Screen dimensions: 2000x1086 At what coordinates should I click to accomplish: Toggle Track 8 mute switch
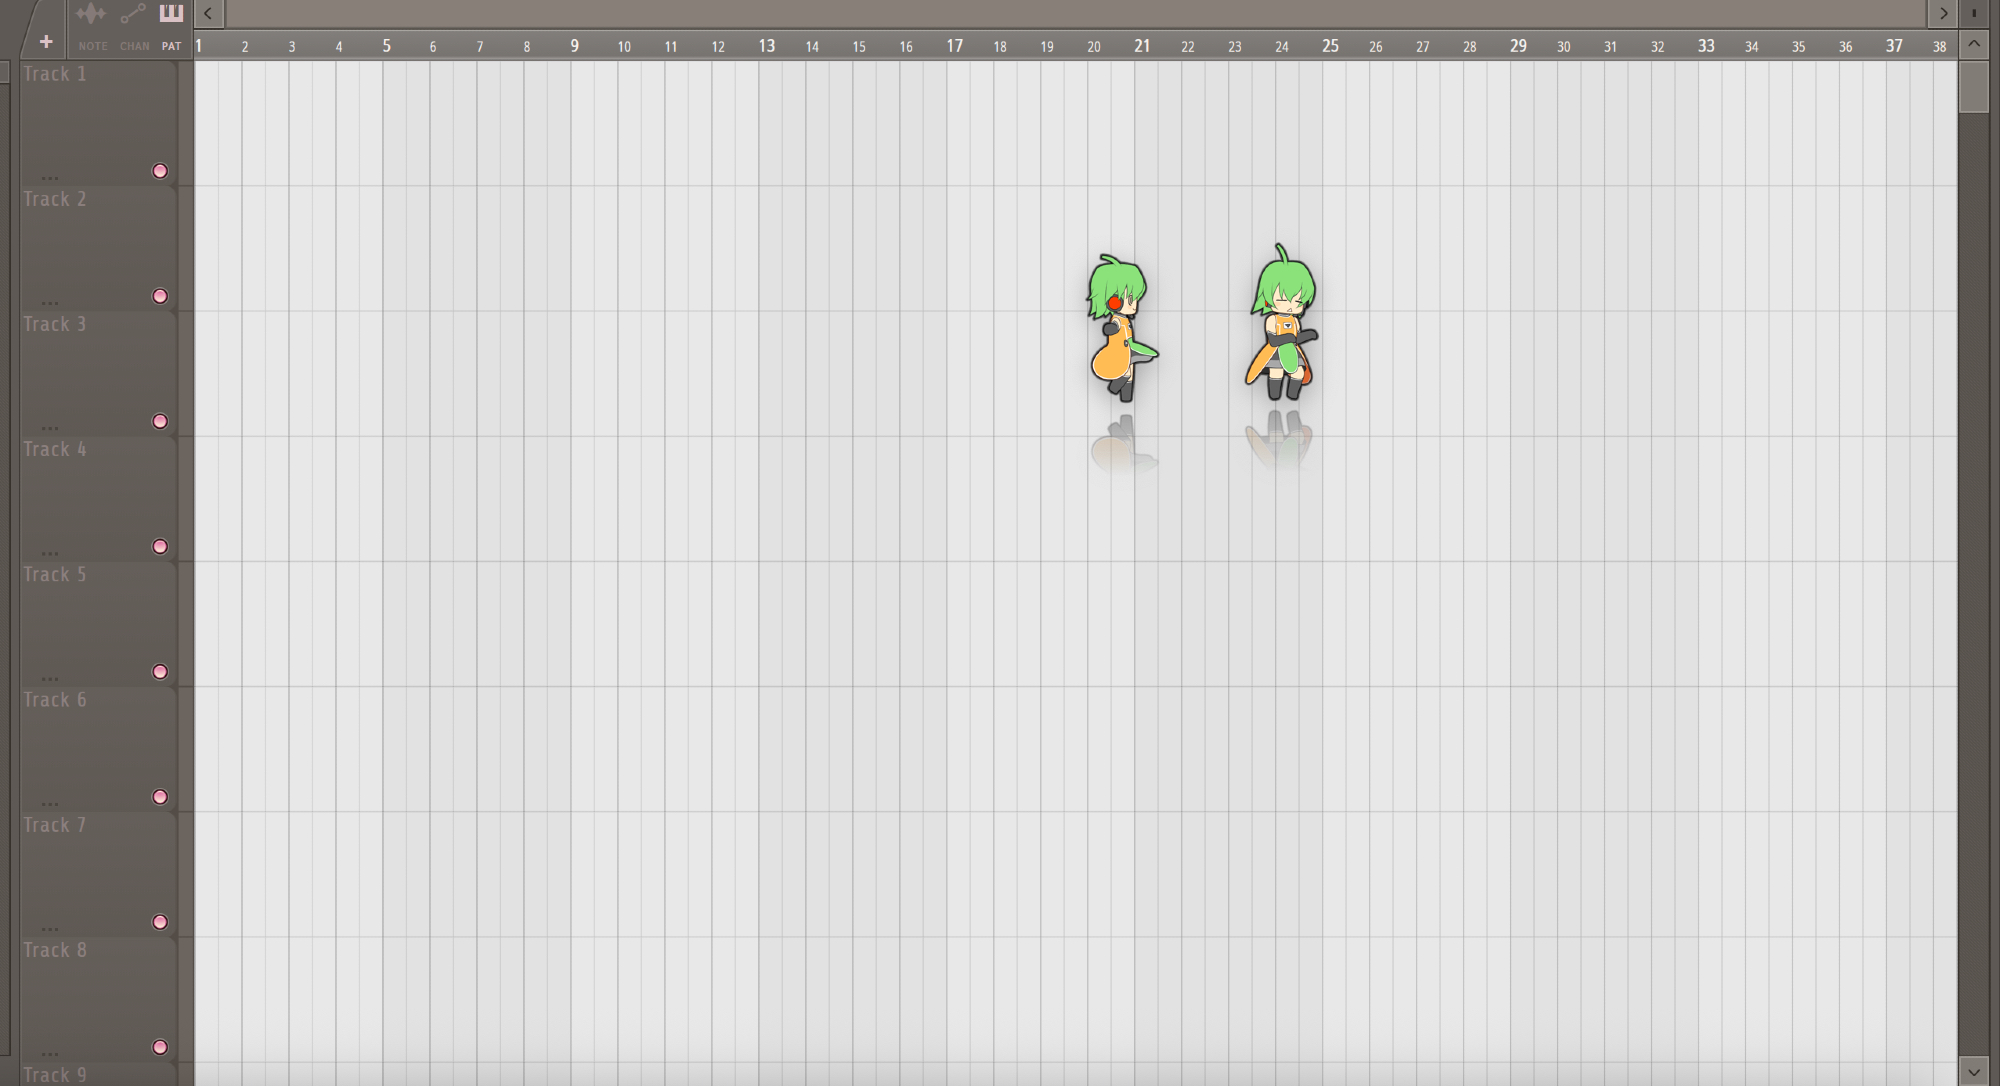click(160, 1047)
